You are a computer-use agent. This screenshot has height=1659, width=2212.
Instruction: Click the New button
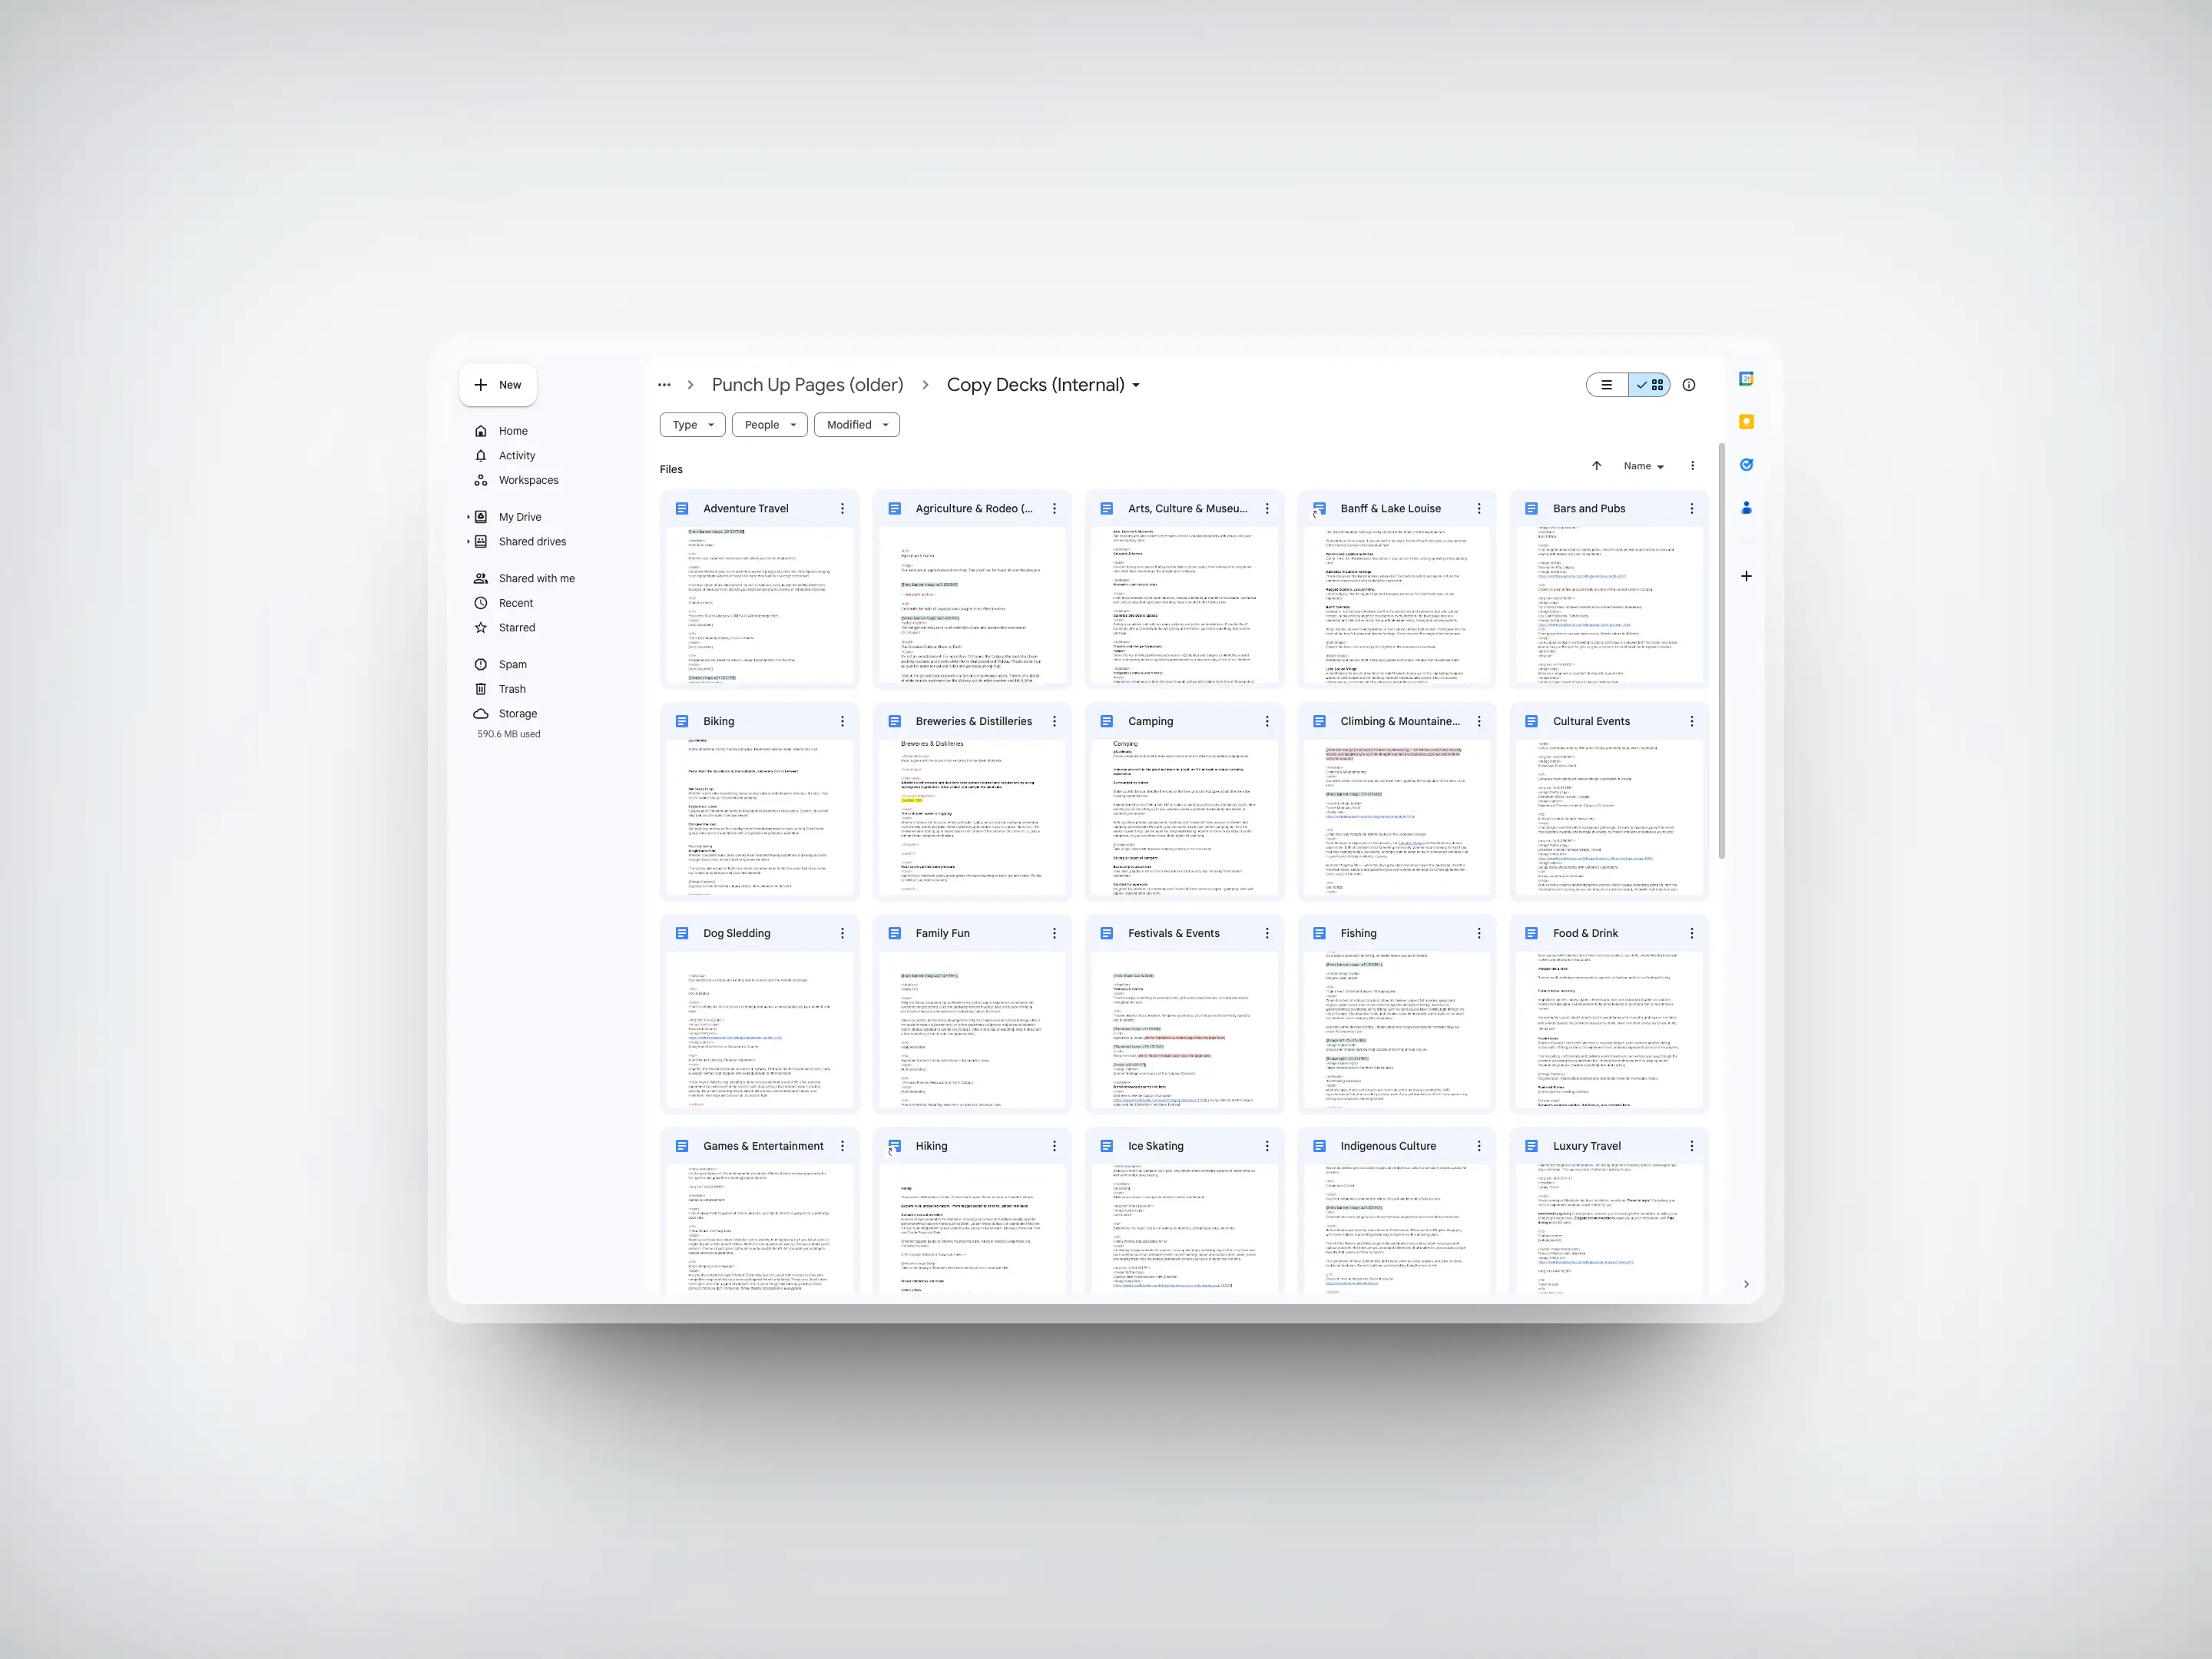point(498,385)
